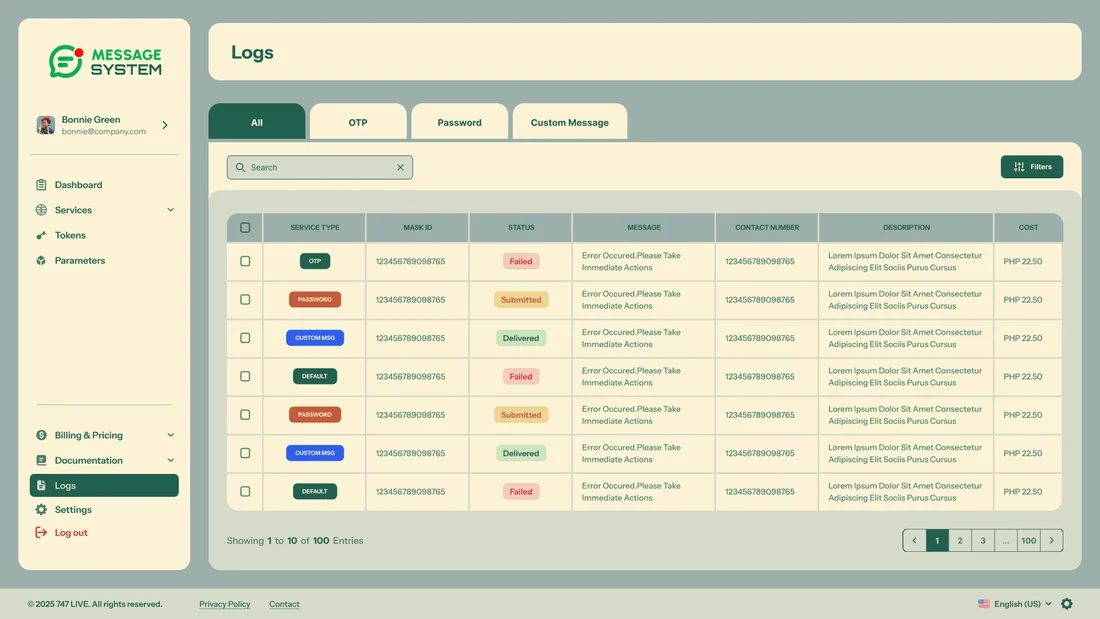Viewport: 1100px width, 619px height.
Task: Open Settings page label
Action: click(73, 510)
